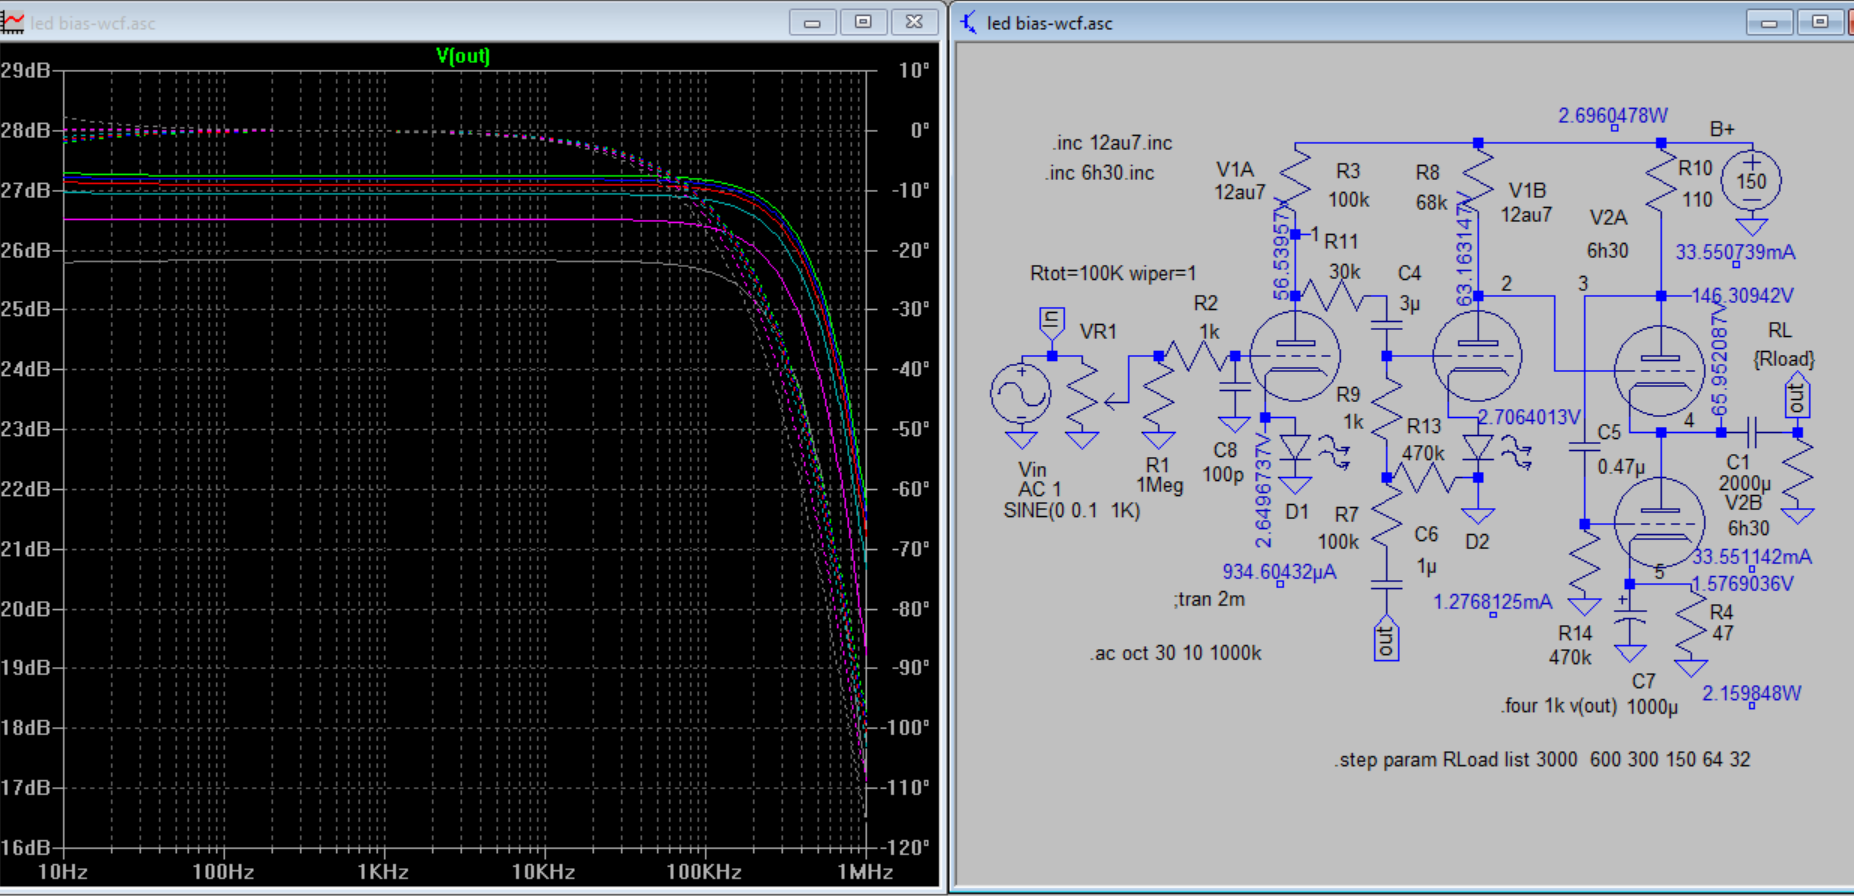Click the 'out' net label below C6
The width and height of the screenshot is (1854, 896).
[x=1386, y=638]
